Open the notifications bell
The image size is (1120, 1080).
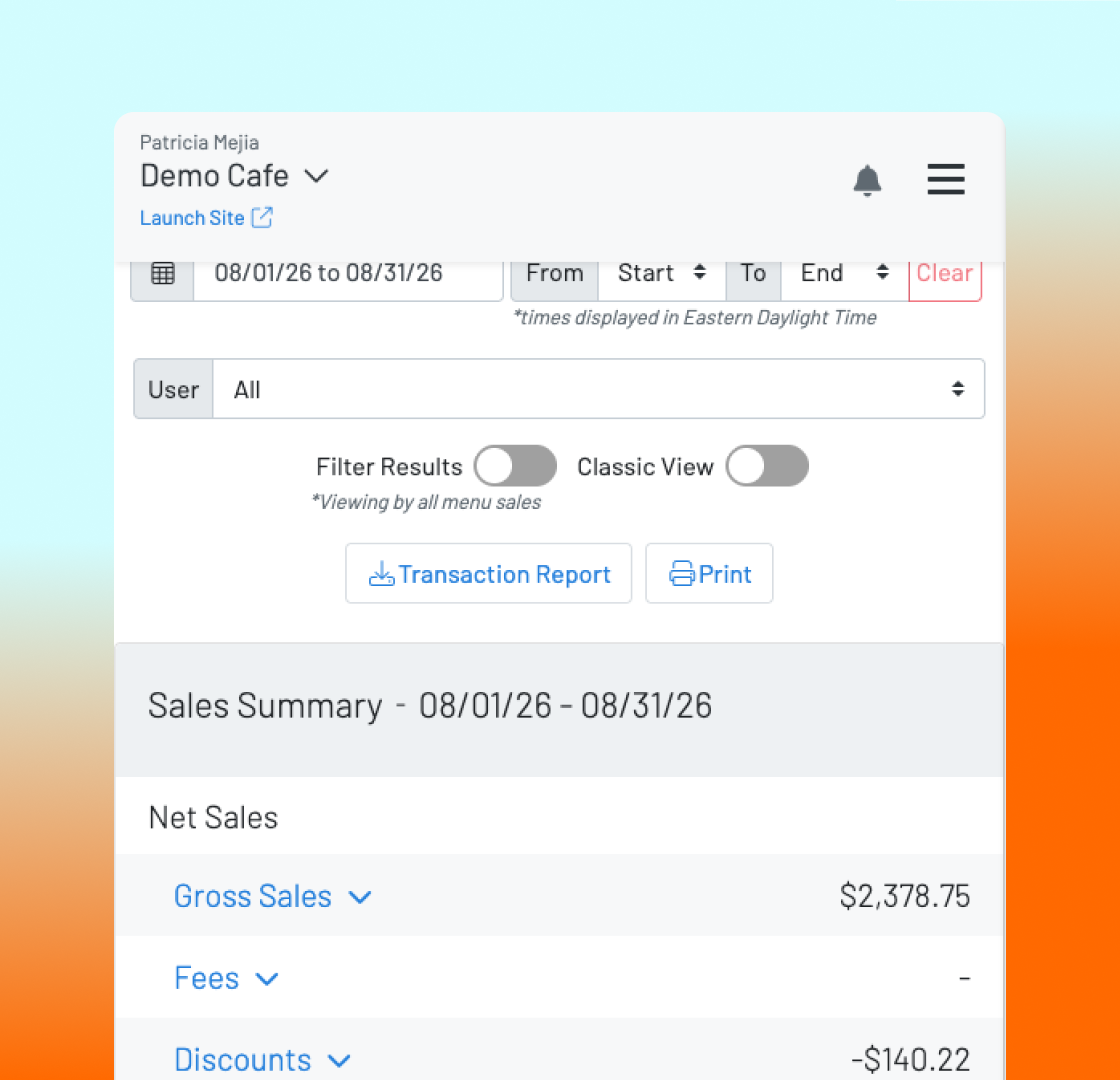[867, 180]
